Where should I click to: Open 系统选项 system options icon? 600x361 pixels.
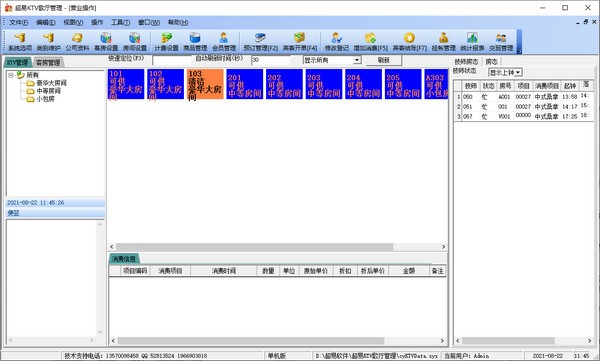click(20, 42)
